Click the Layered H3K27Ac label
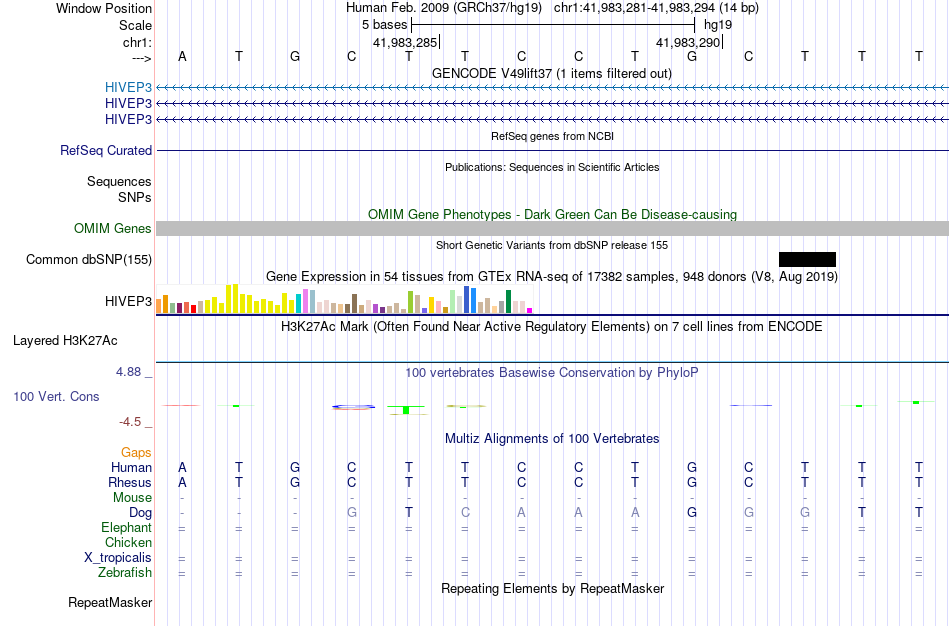 [65, 341]
